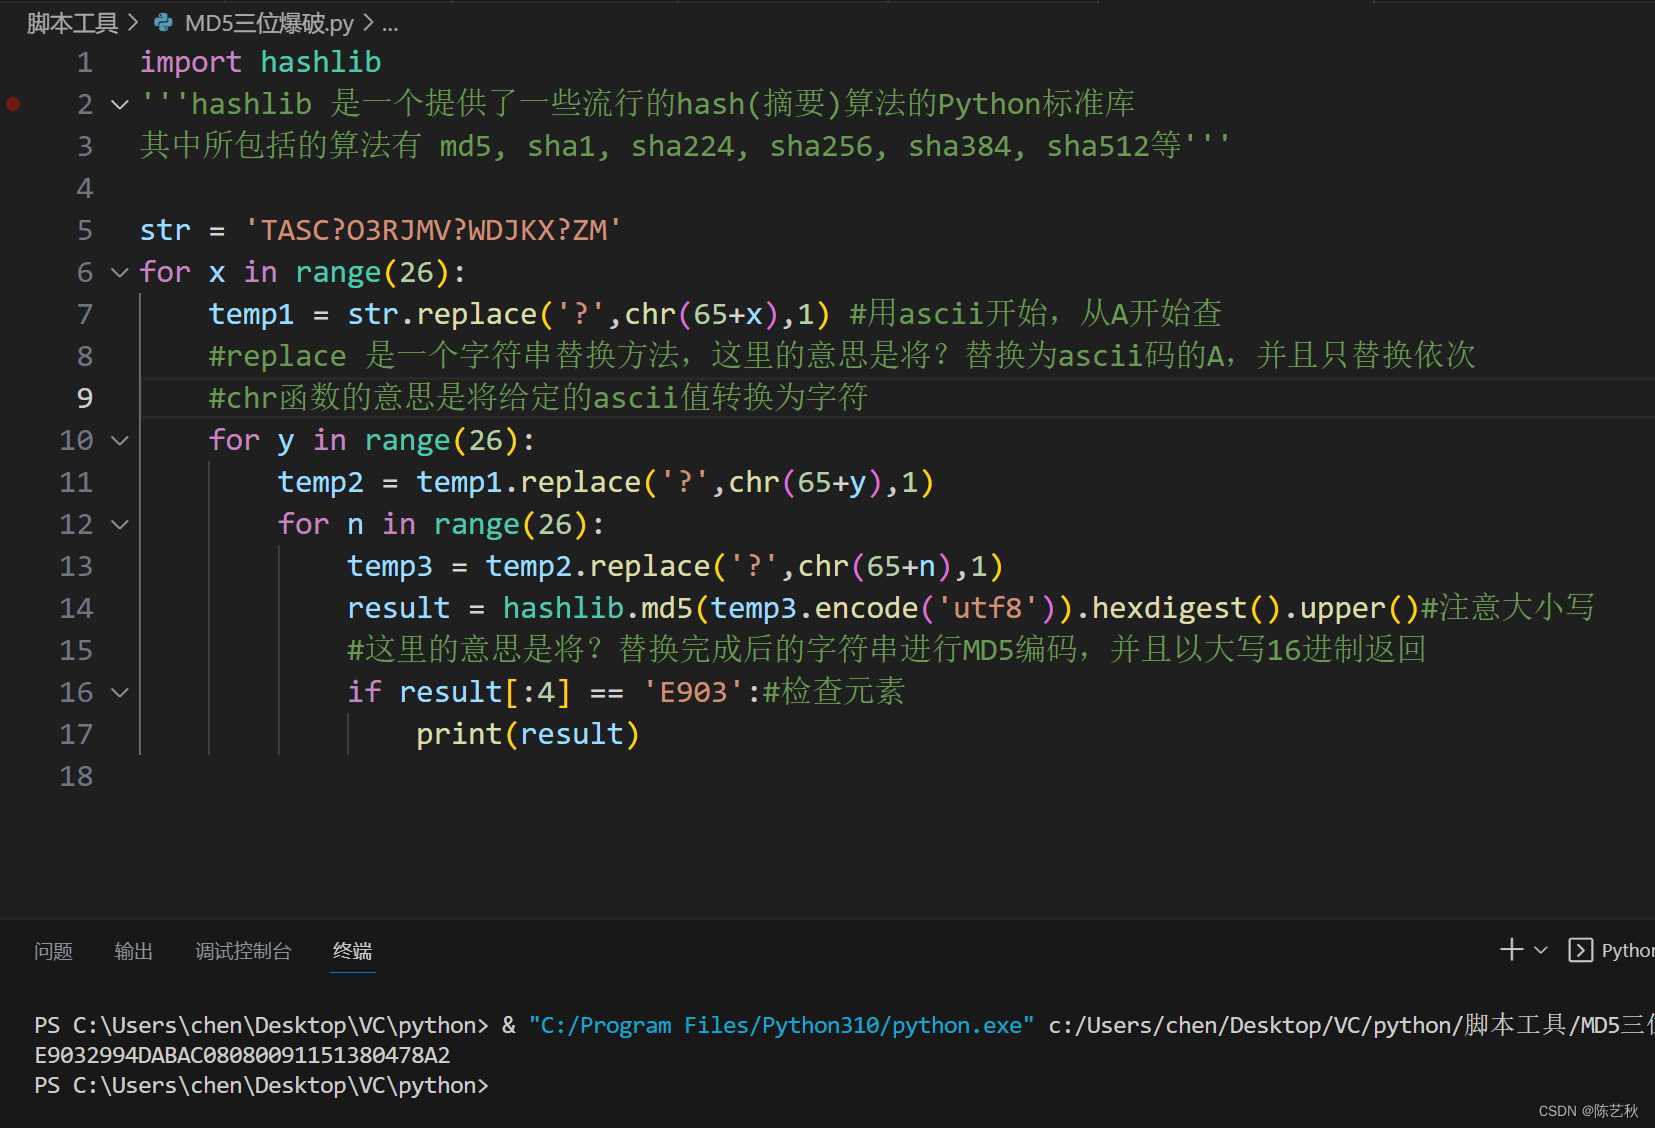Click the hexdigest() call on line 14
Viewport: 1655px width, 1128px height.
pyautogui.click(x=1186, y=608)
